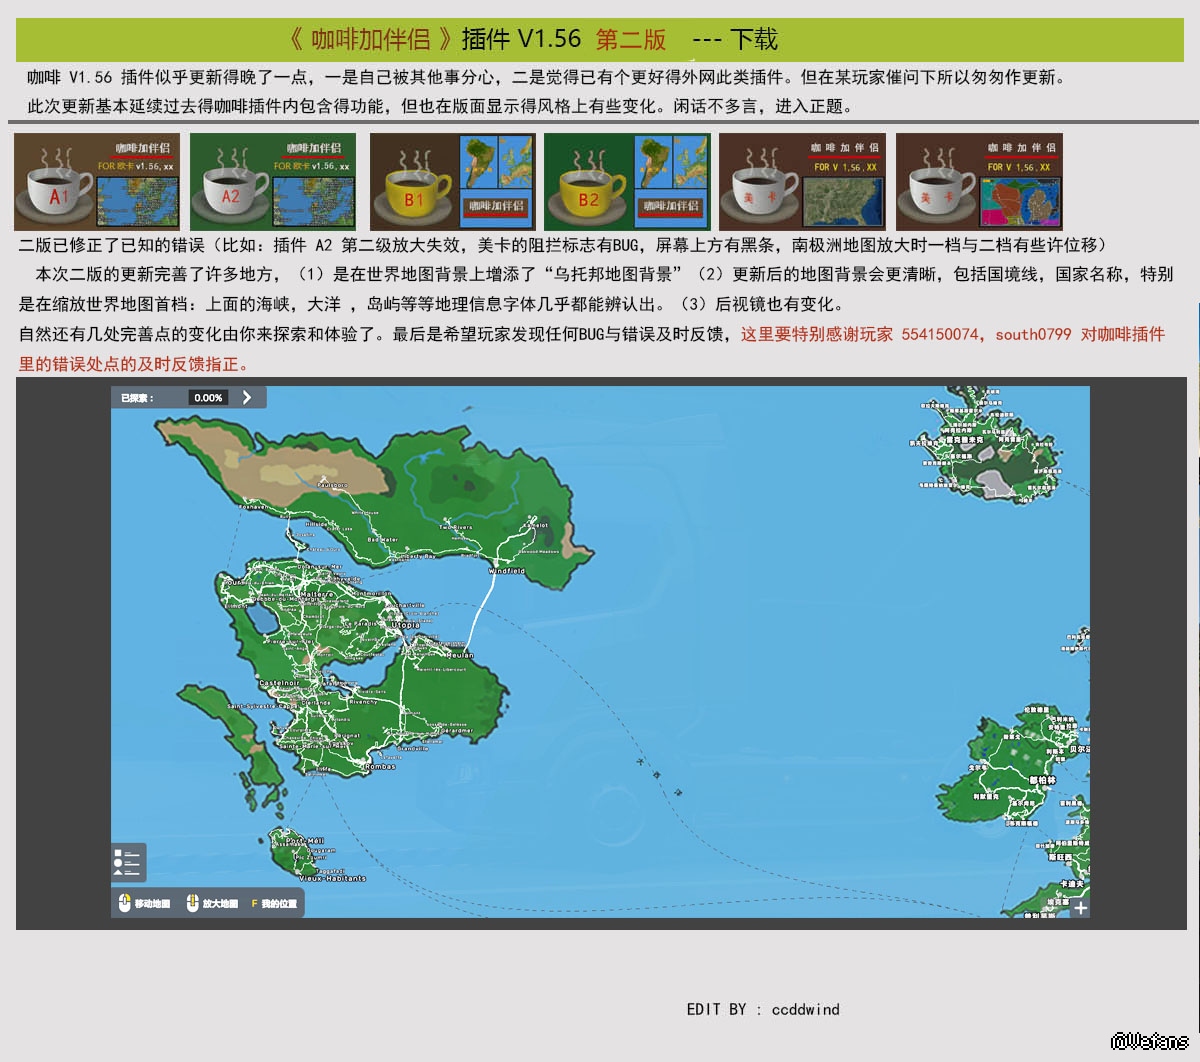
Task: Click the Foxhaven label on map
Action: point(253,507)
